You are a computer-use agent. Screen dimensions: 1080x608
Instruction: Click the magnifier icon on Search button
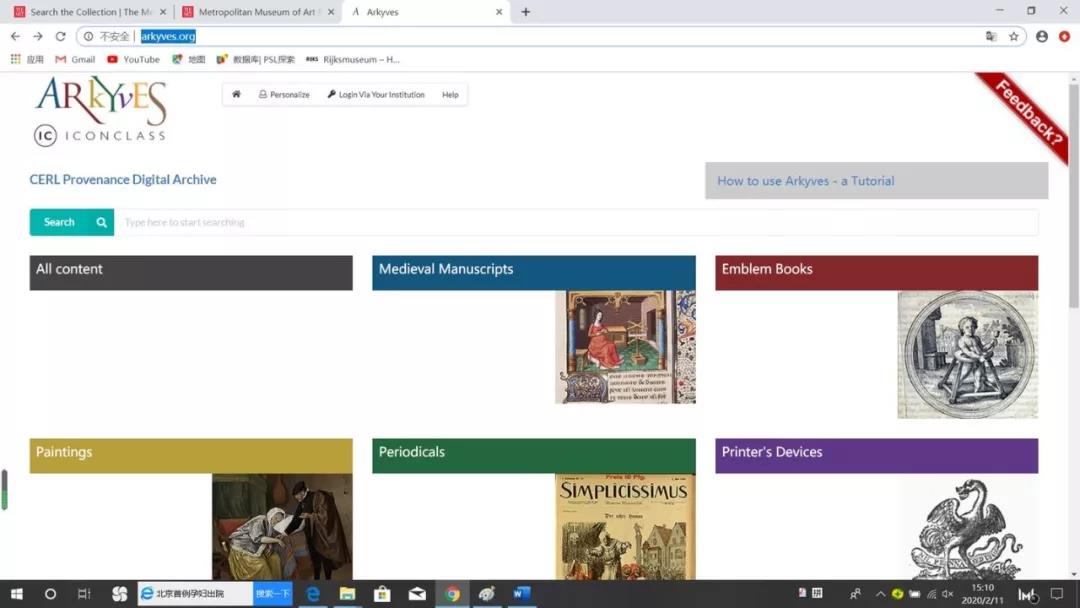tap(101, 222)
